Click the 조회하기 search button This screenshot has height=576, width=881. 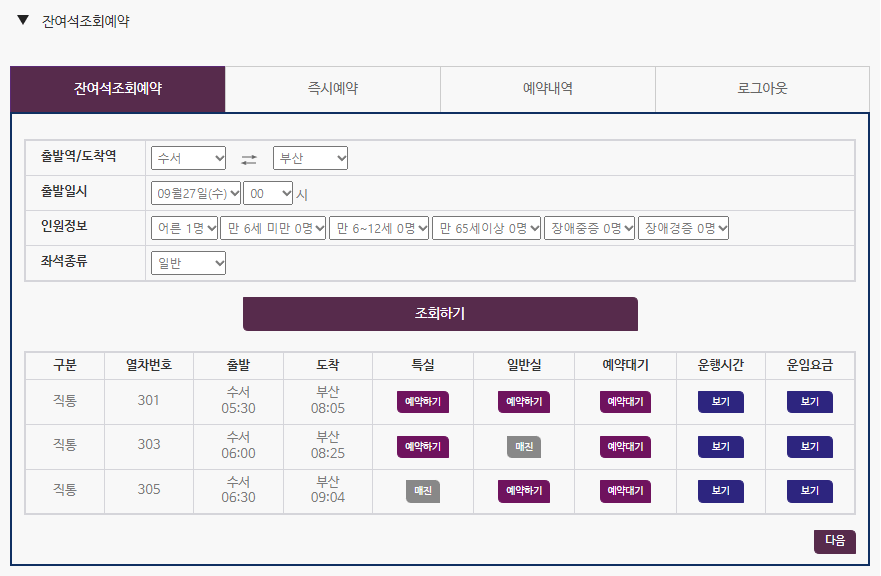(x=440, y=314)
